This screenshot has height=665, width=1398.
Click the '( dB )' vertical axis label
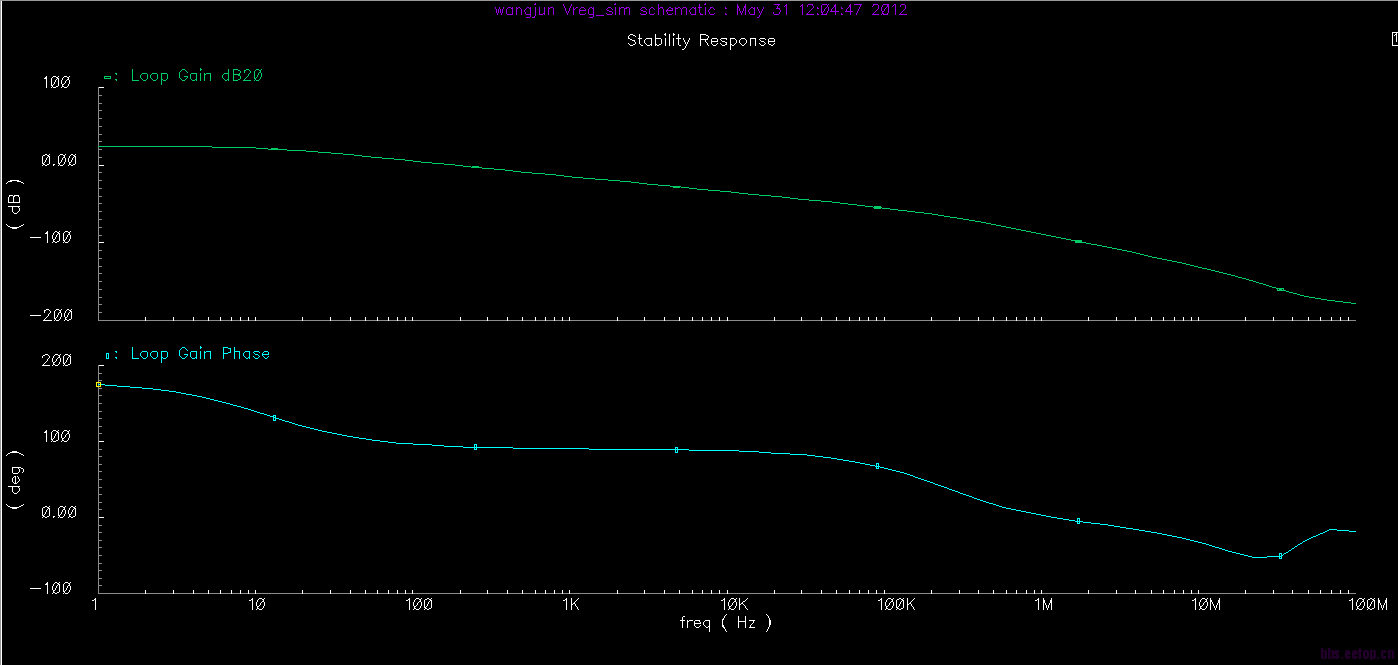pyautogui.click(x=17, y=204)
